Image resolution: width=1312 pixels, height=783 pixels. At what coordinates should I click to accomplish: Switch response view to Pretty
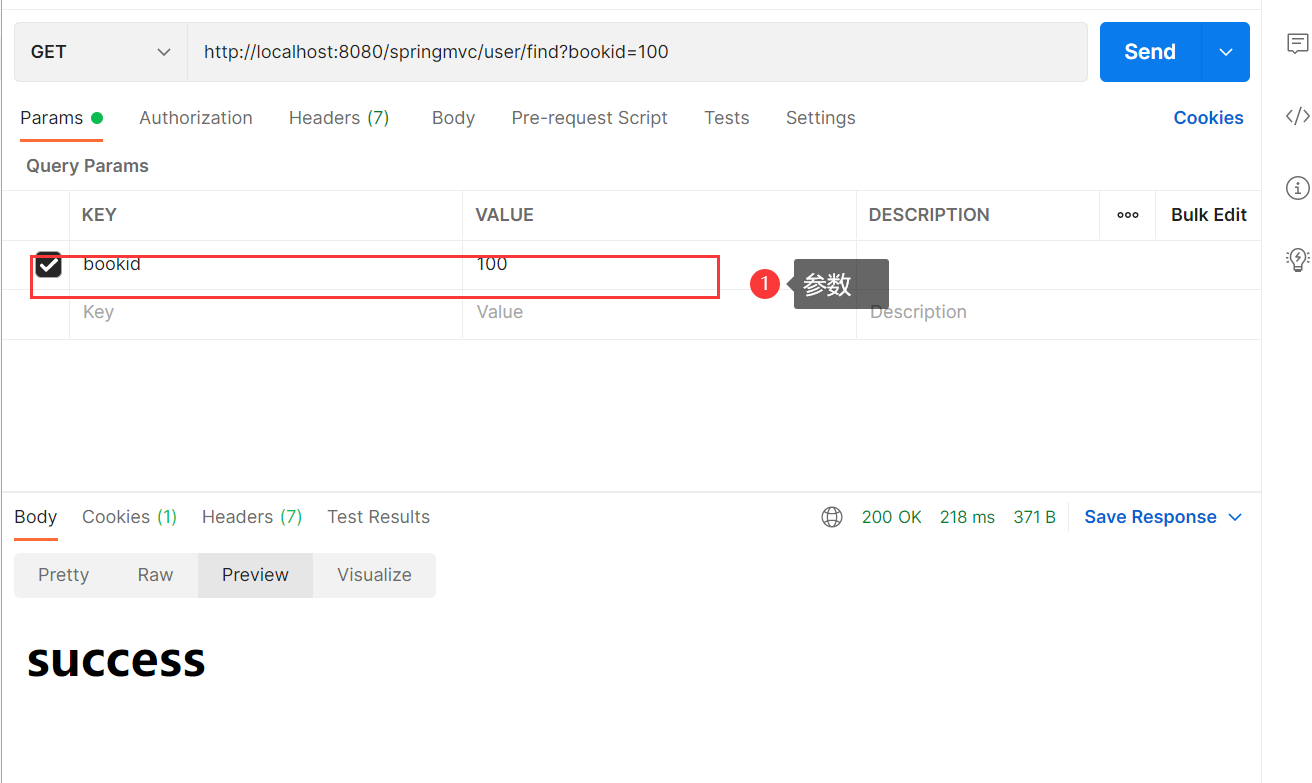63,575
